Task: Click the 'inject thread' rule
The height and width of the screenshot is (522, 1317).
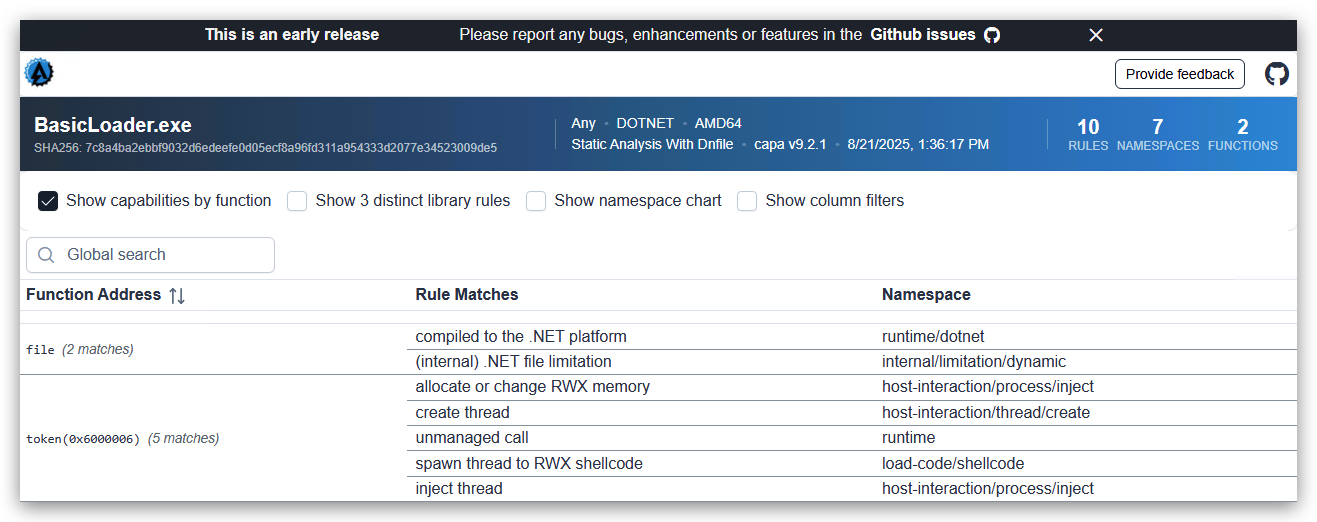Action: click(459, 489)
